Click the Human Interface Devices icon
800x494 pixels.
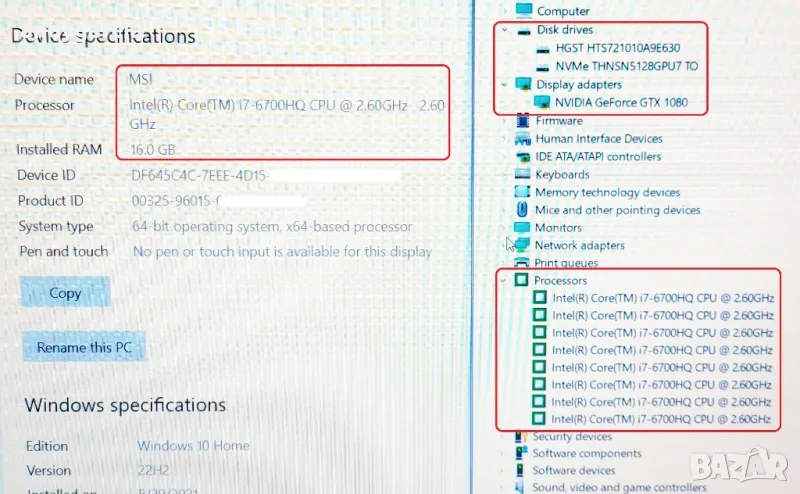[x=522, y=139]
